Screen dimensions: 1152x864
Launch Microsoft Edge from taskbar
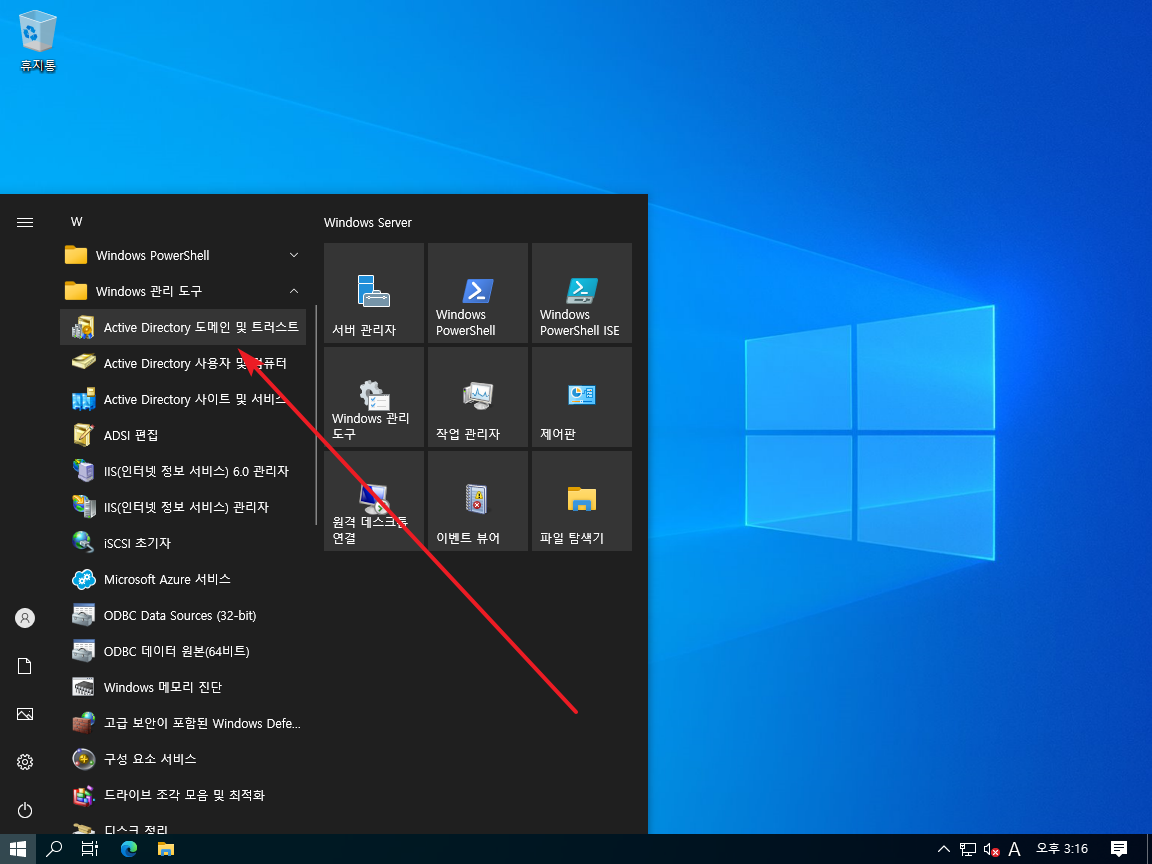click(x=129, y=849)
